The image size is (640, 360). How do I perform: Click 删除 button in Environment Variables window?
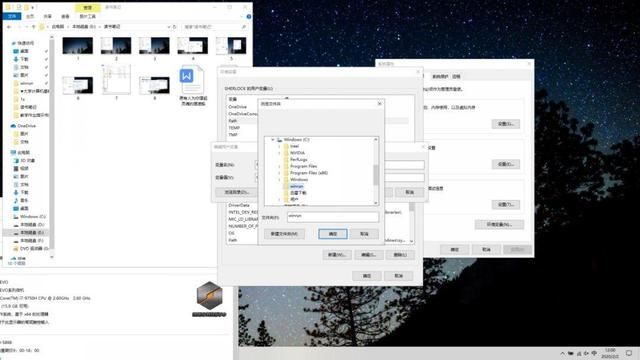point(400,255)
